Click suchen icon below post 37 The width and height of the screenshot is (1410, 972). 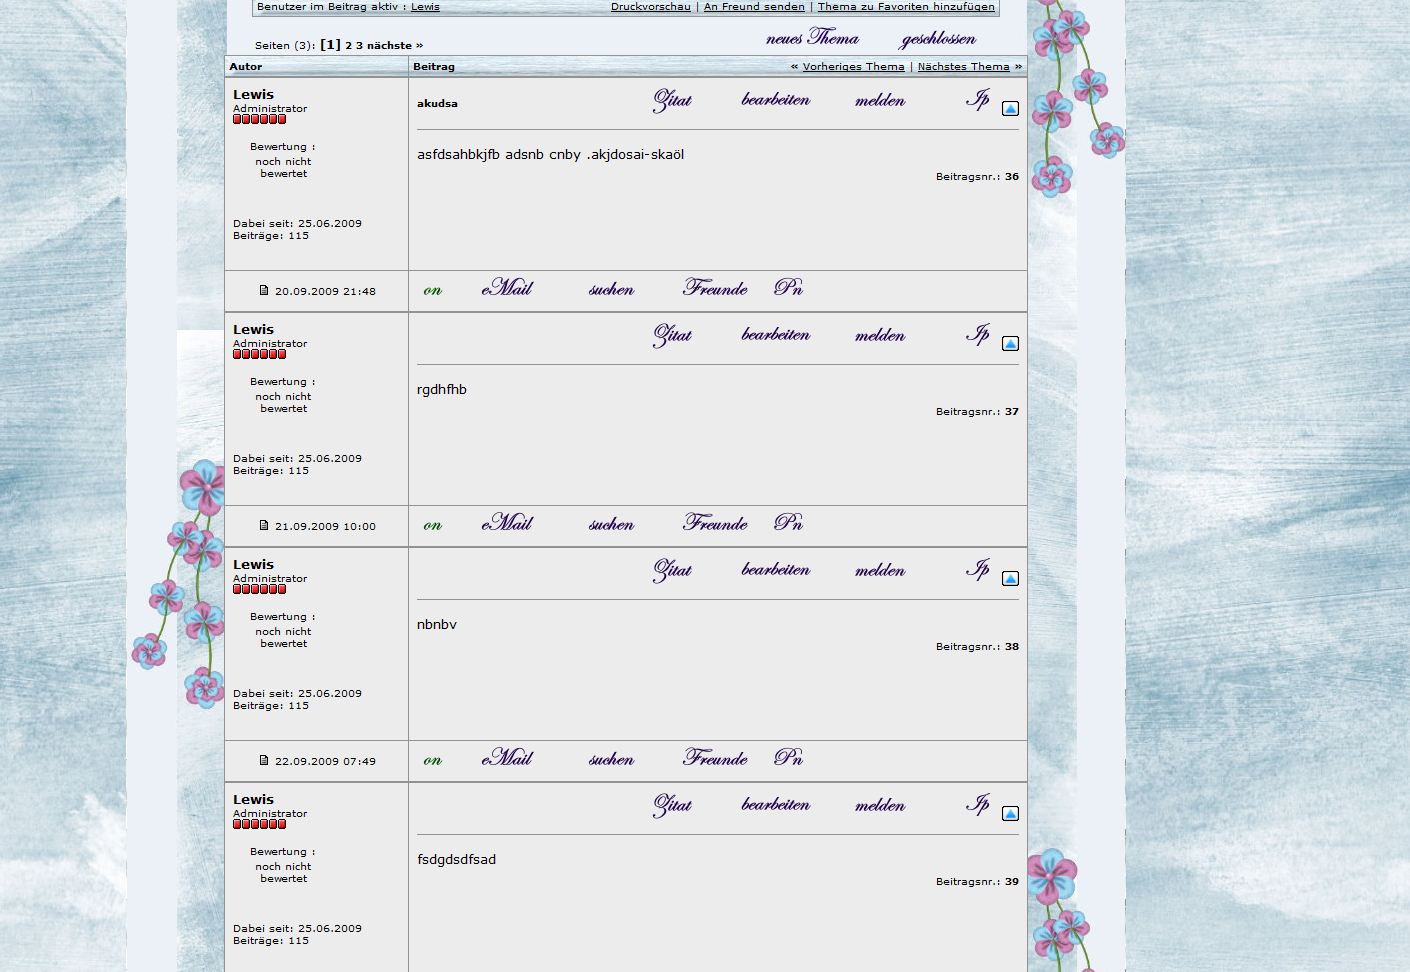tap(611, 525)
